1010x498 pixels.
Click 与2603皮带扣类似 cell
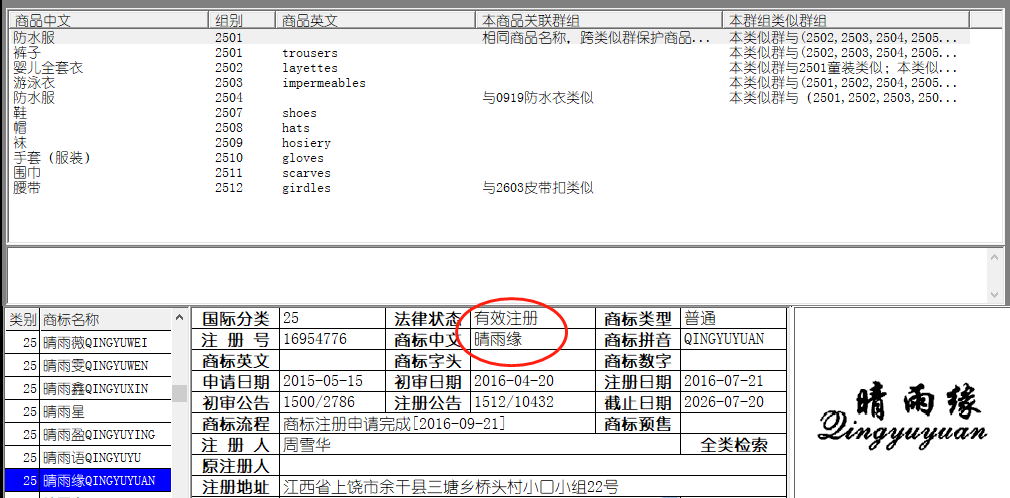(x=538, y=188)
